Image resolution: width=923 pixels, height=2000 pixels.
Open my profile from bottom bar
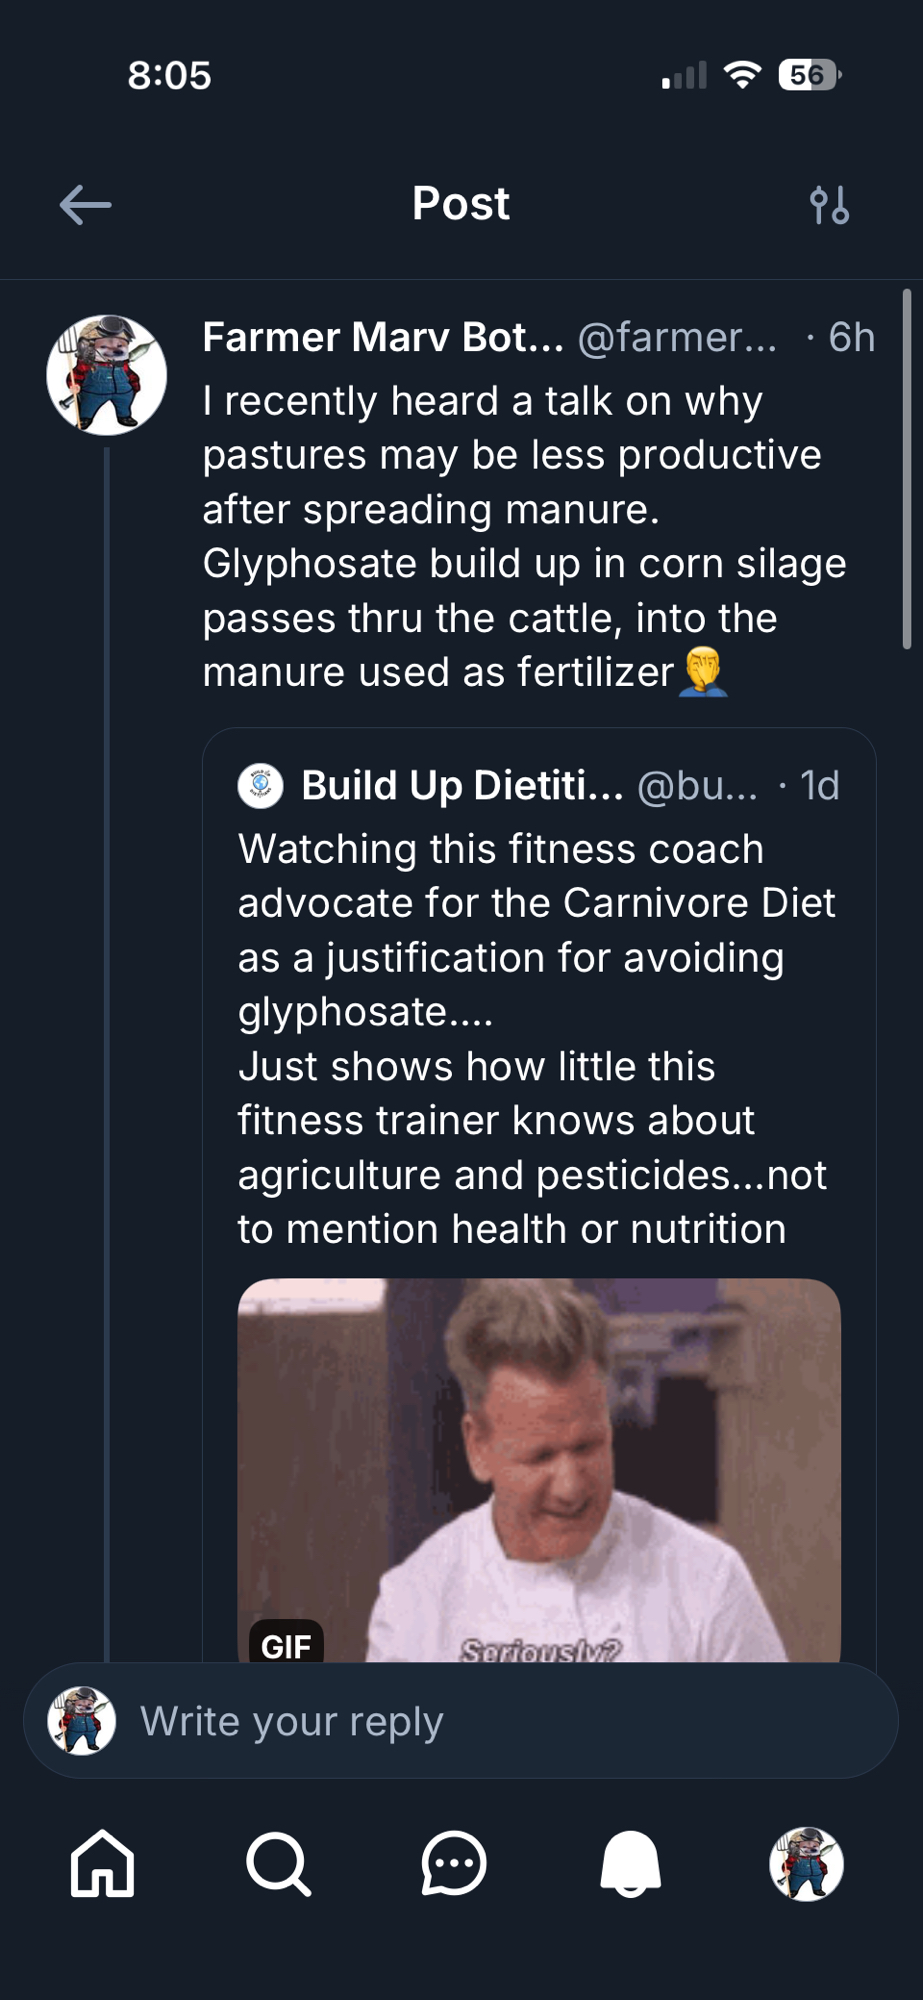(806, 1863)
